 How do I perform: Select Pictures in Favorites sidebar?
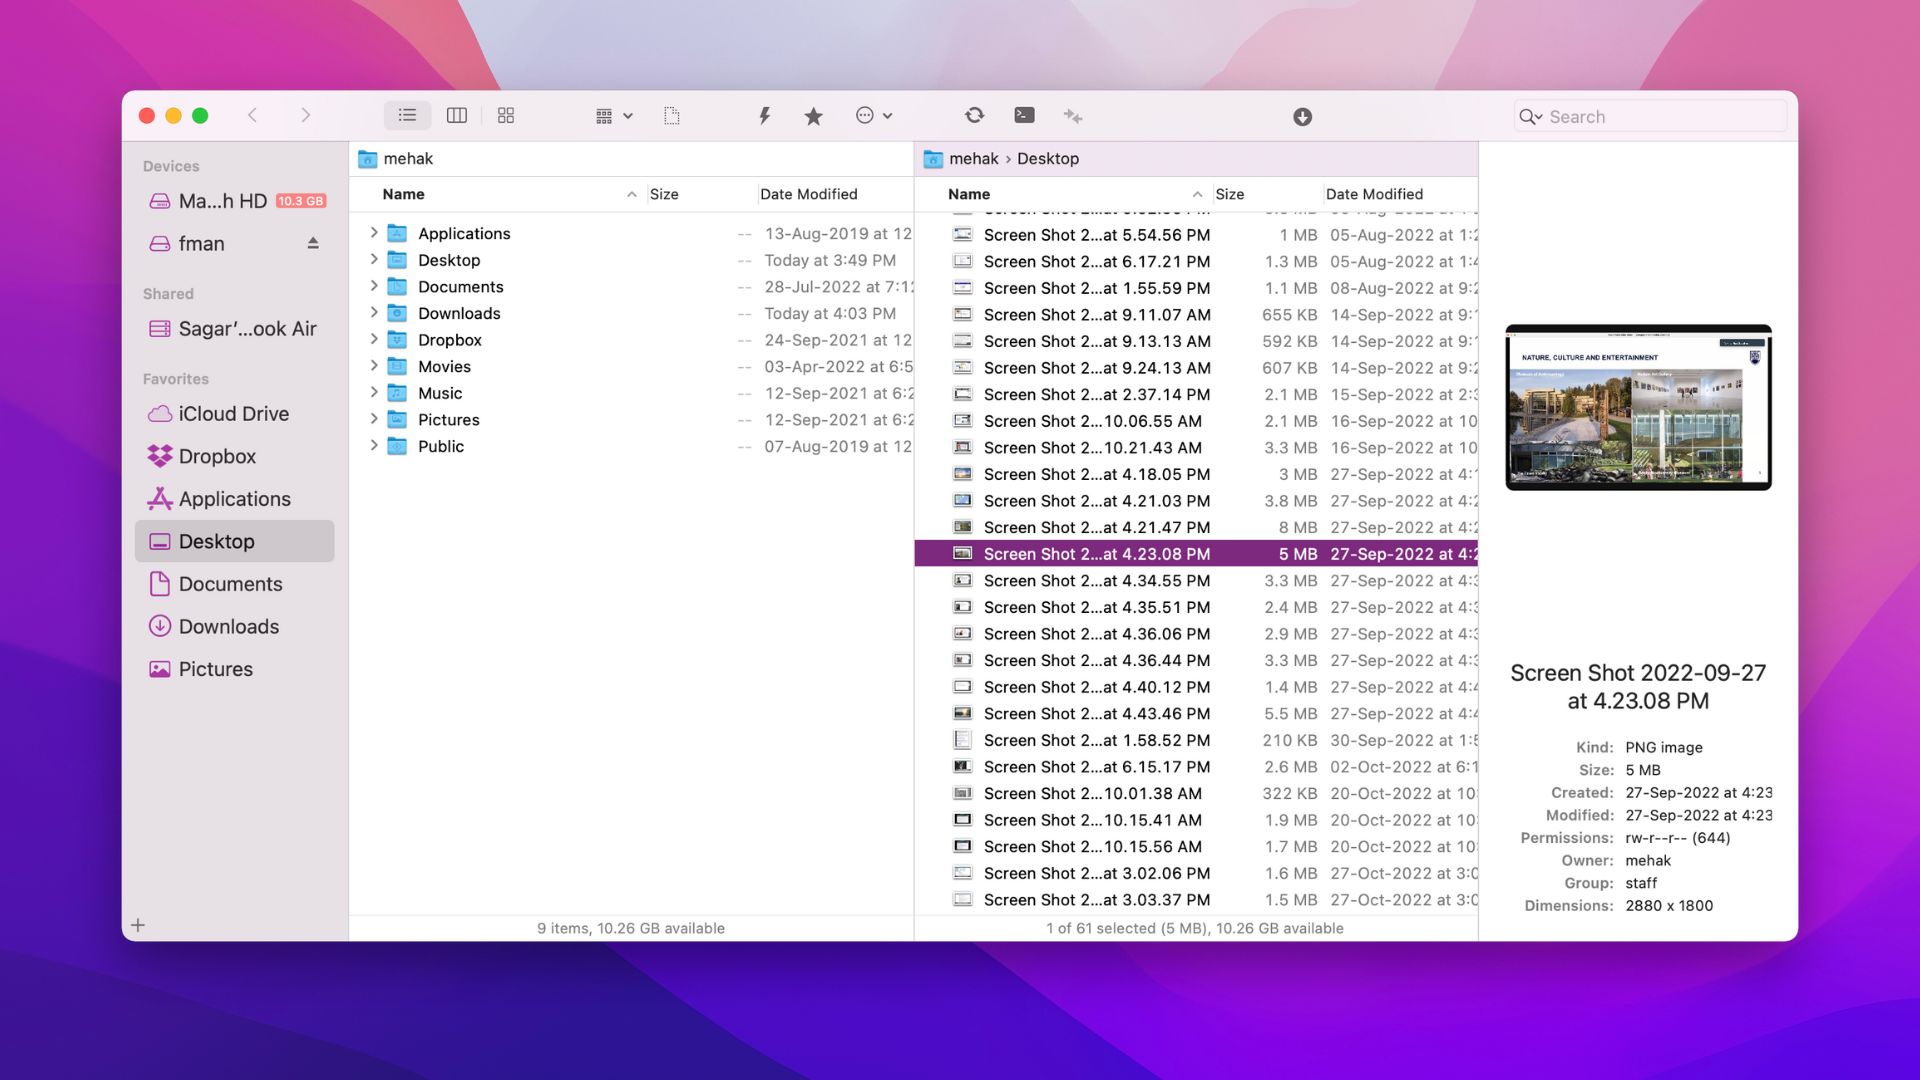coord(215,669)
